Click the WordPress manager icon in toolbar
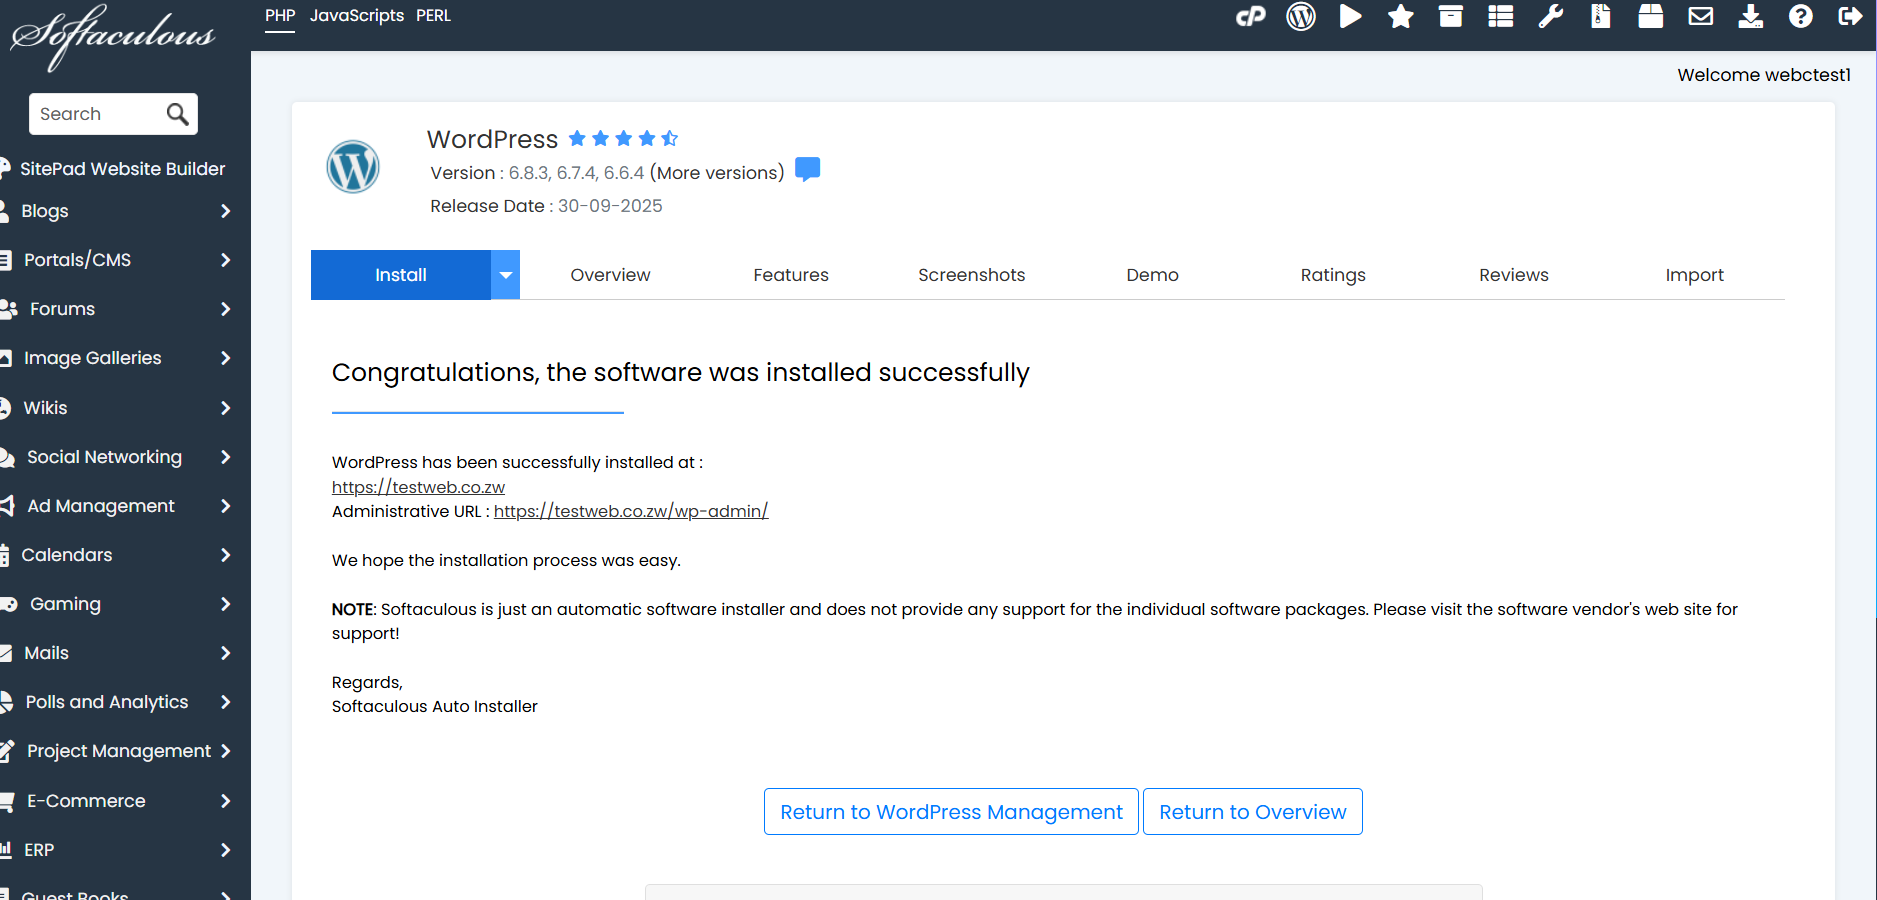Image resolution: width=1877 pixels, height=900 pixels. coord(1301,16)
